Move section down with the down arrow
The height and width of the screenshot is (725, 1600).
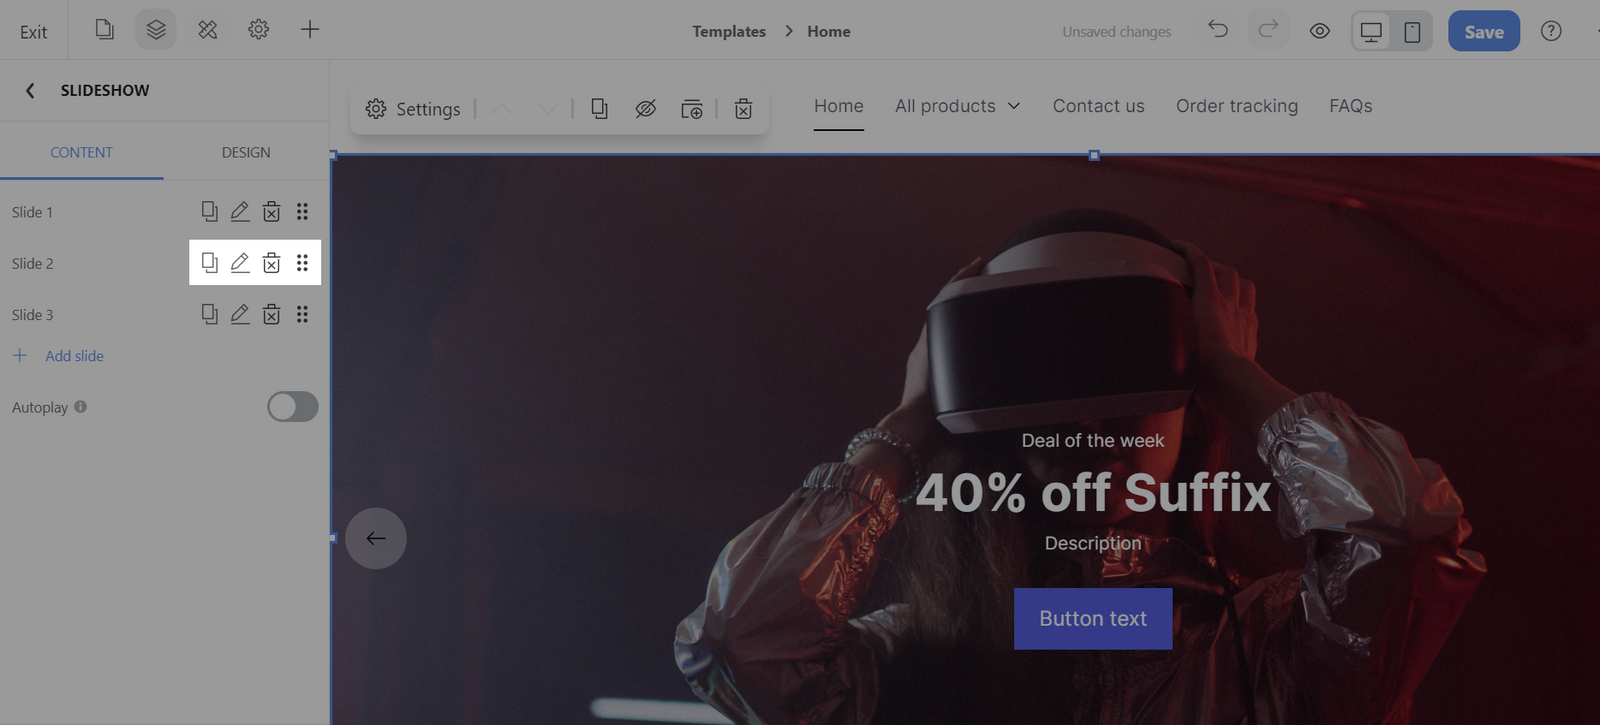pos(547,109)
